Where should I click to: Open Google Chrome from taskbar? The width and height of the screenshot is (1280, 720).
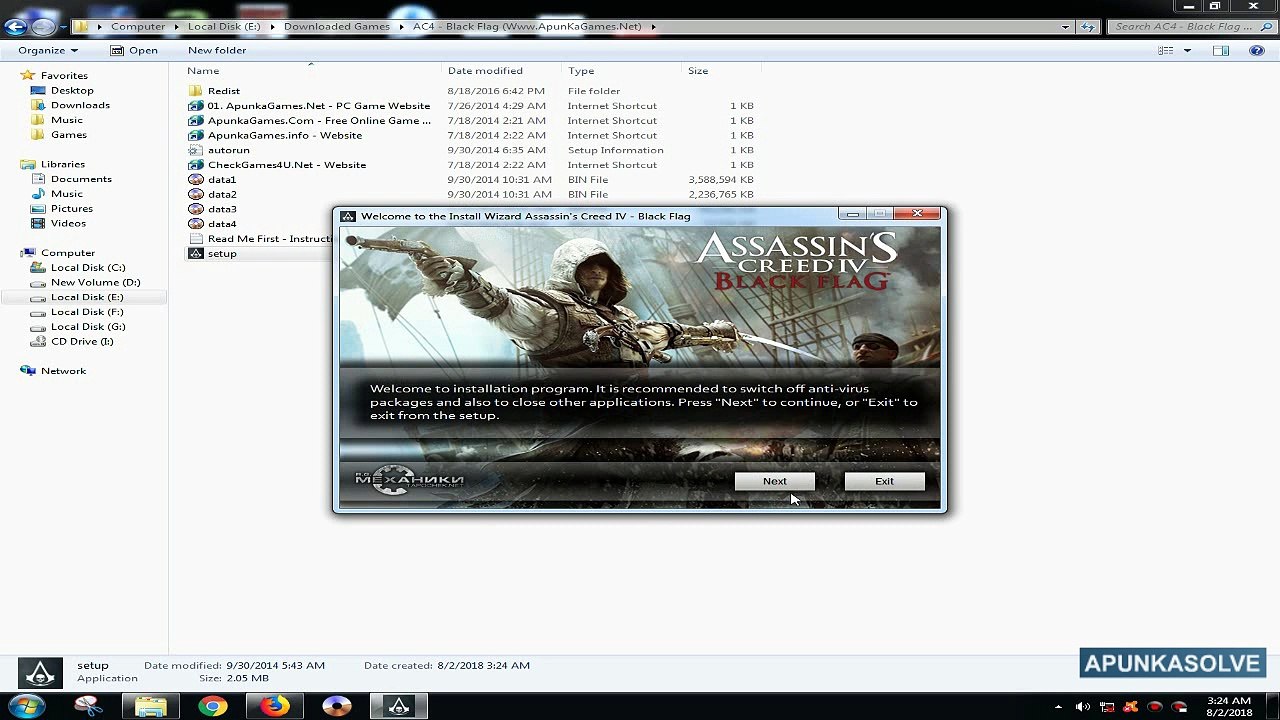[212, 706]
